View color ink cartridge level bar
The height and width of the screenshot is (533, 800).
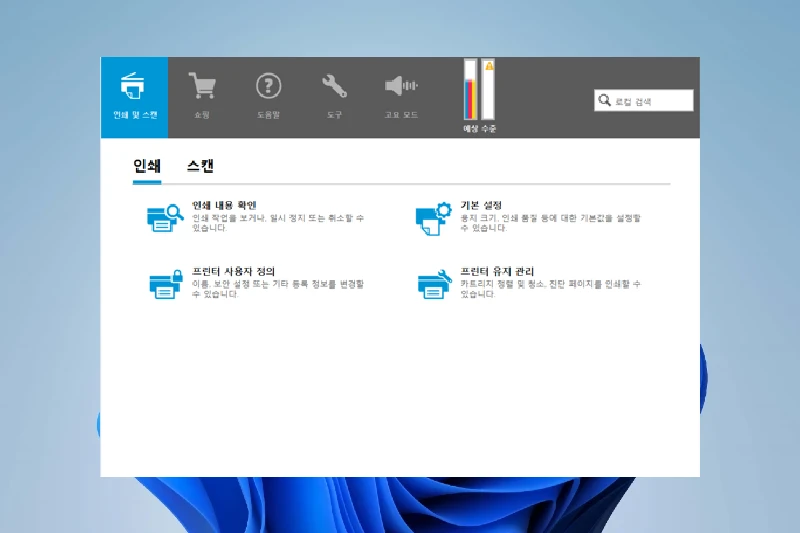tap(470, 89)
